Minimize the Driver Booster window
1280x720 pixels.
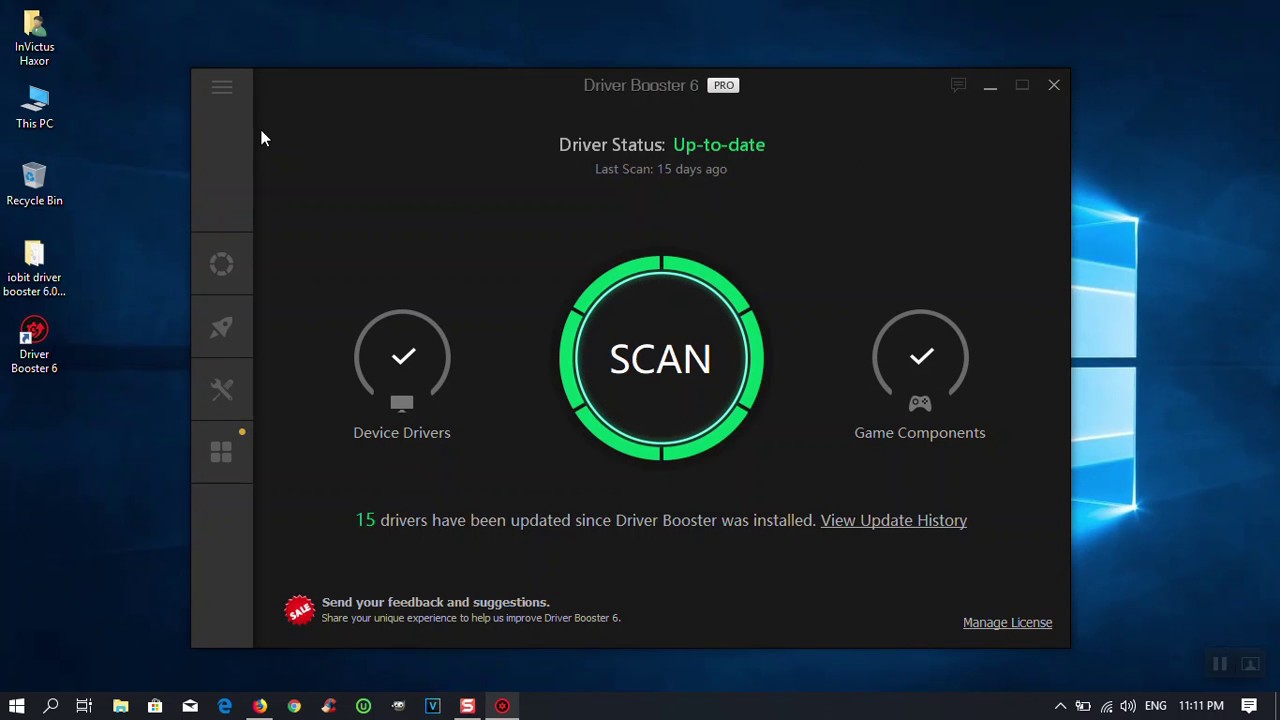coord(990,85)
